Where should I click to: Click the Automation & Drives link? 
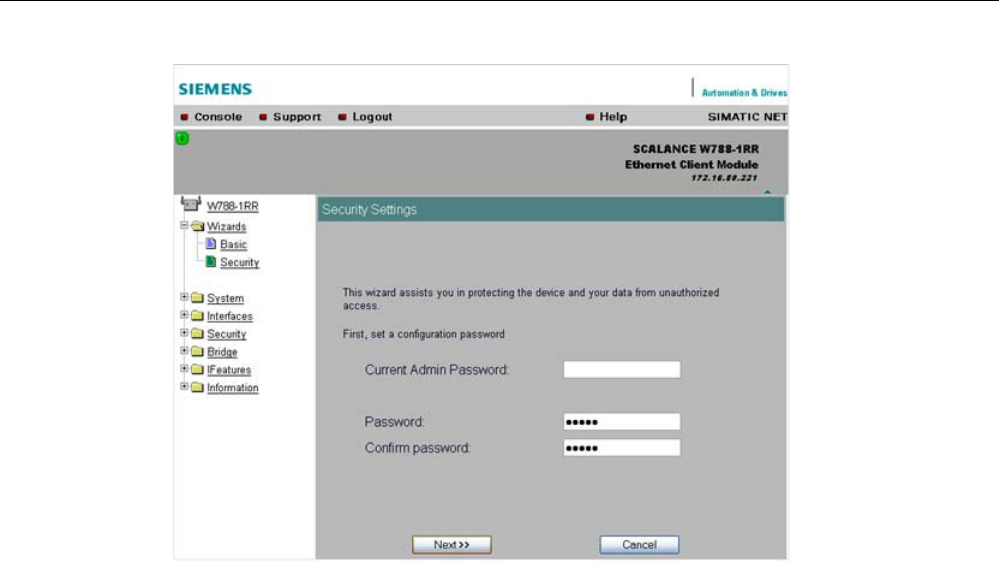744,93
